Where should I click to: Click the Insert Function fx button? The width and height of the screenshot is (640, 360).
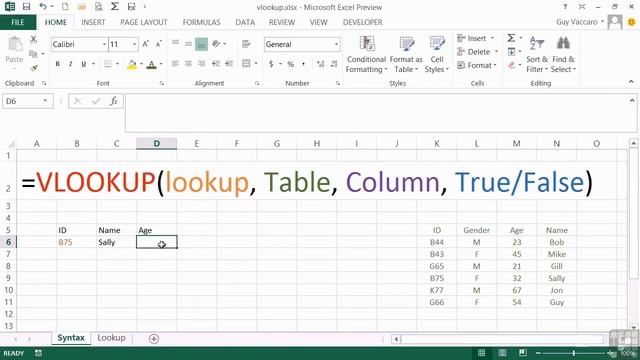pyautogui.click(x=113, y=101)
